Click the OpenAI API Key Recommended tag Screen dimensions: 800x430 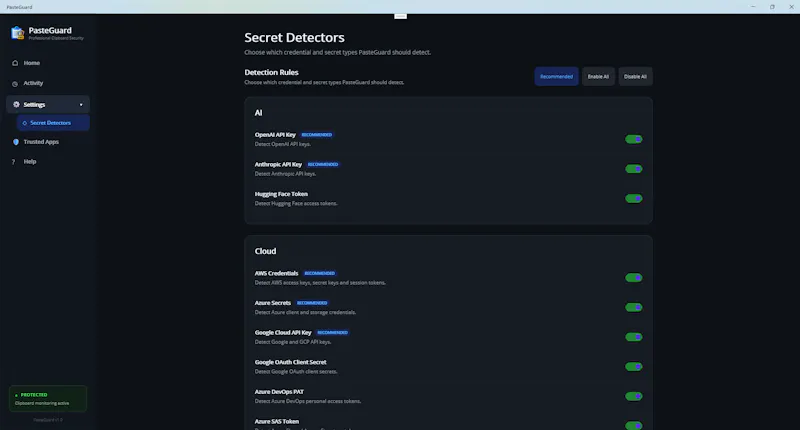point(317,135)
